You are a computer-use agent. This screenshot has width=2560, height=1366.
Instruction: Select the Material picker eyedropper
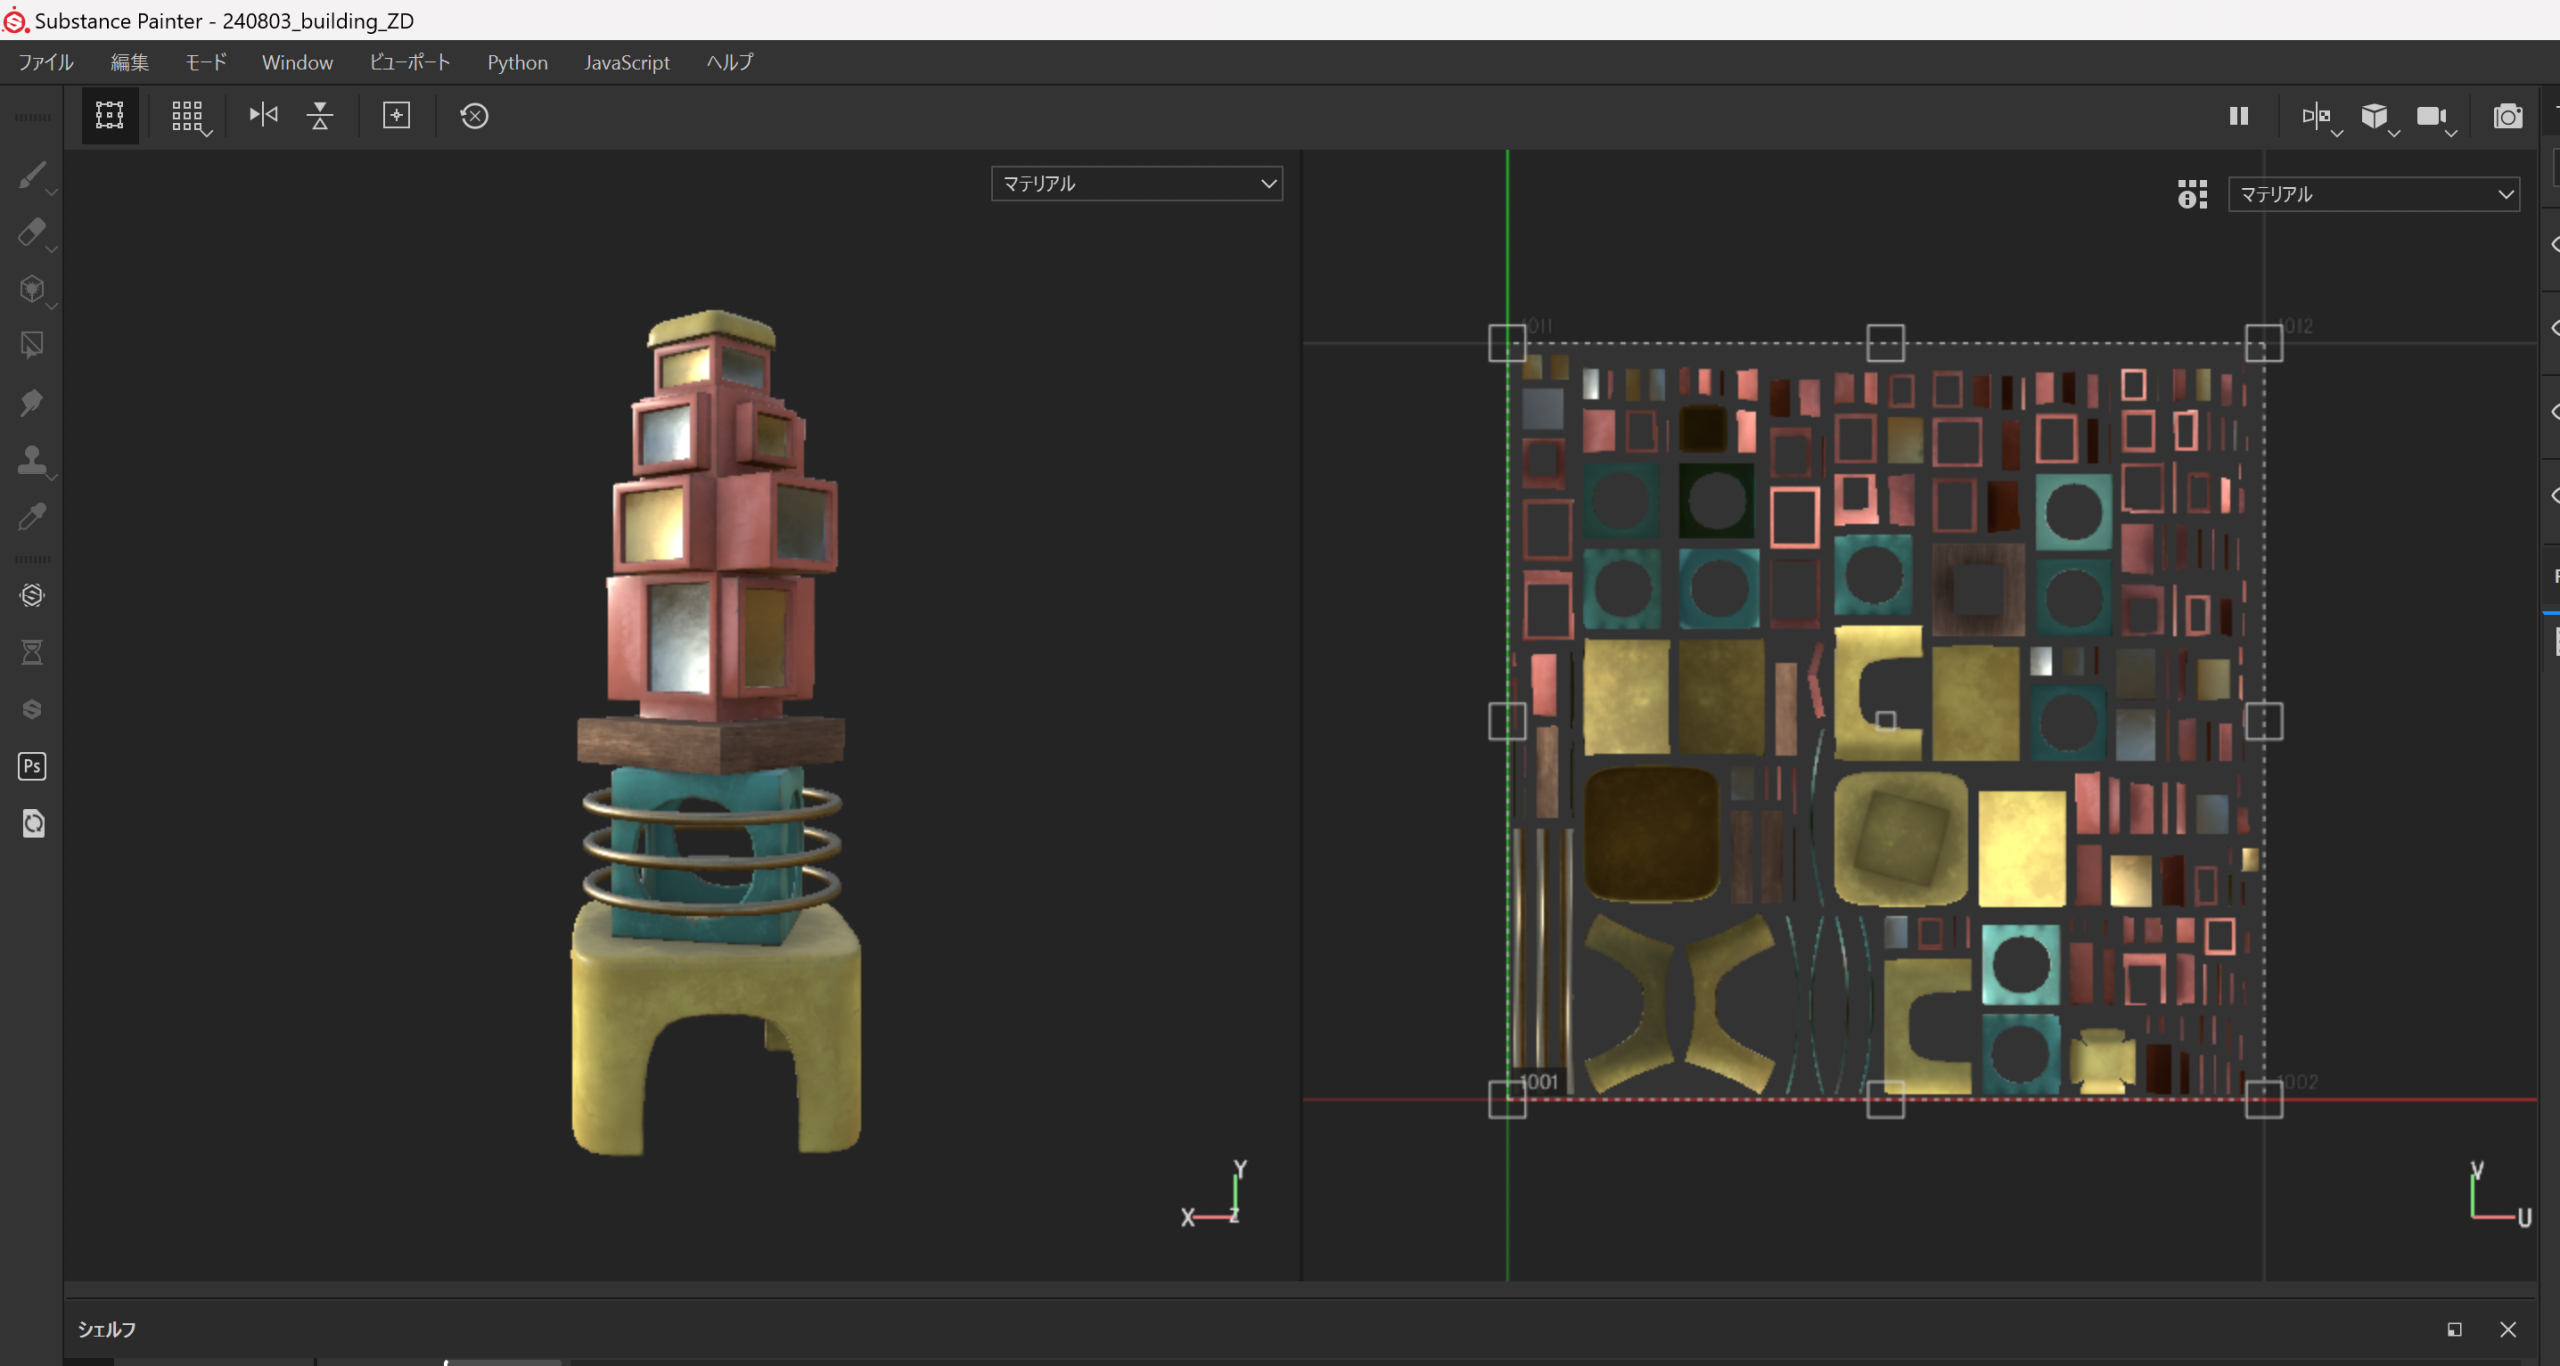(x=31, y=517)
